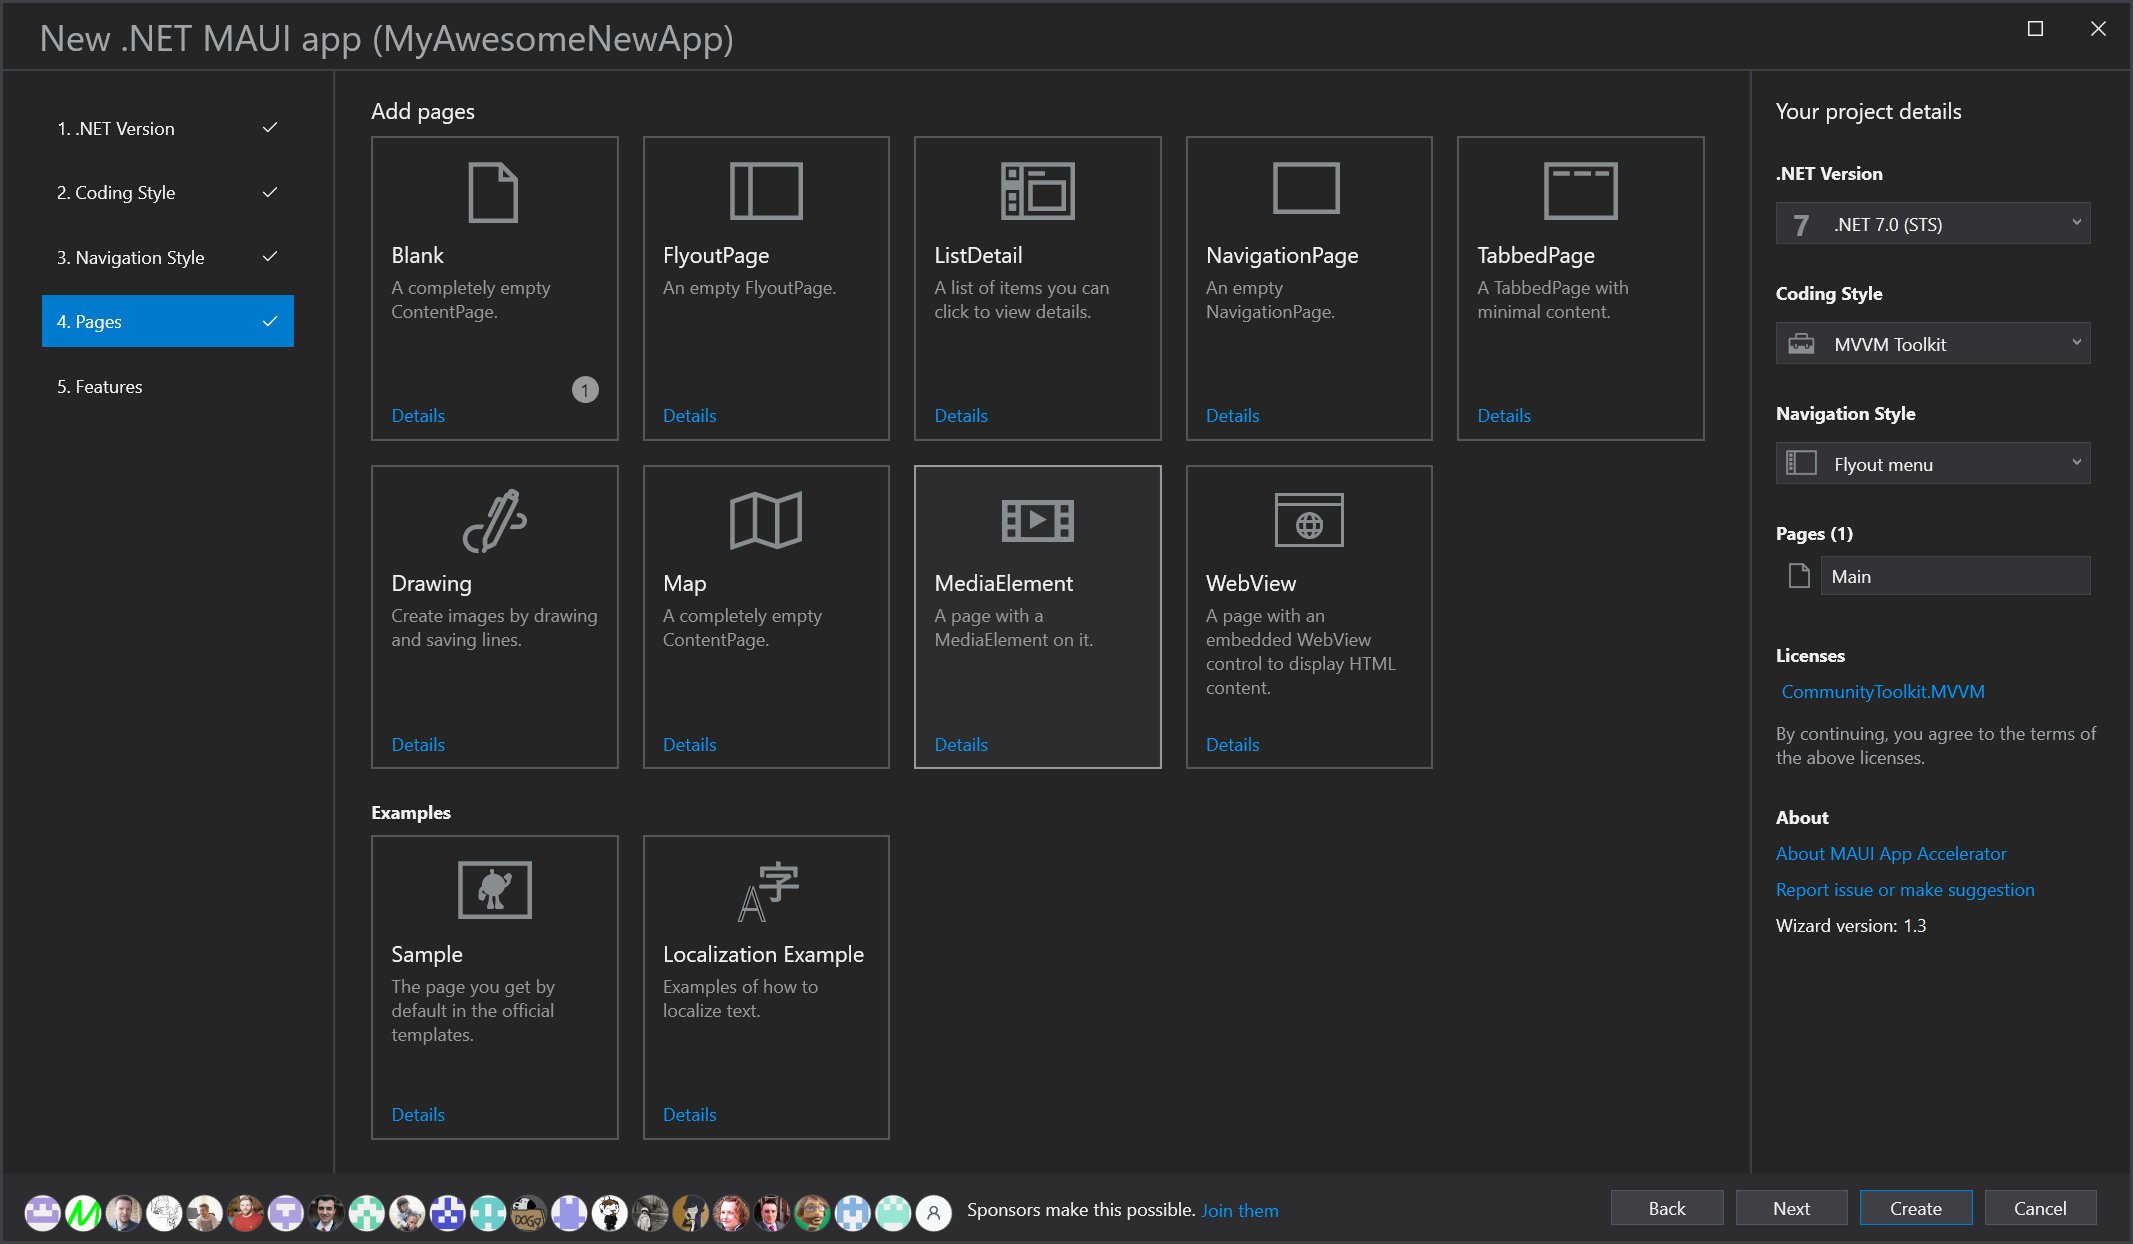Open the Navigation Style Flyout menu dropdown
This screenshot has height=1244, width=2133.
[1932, 464]
